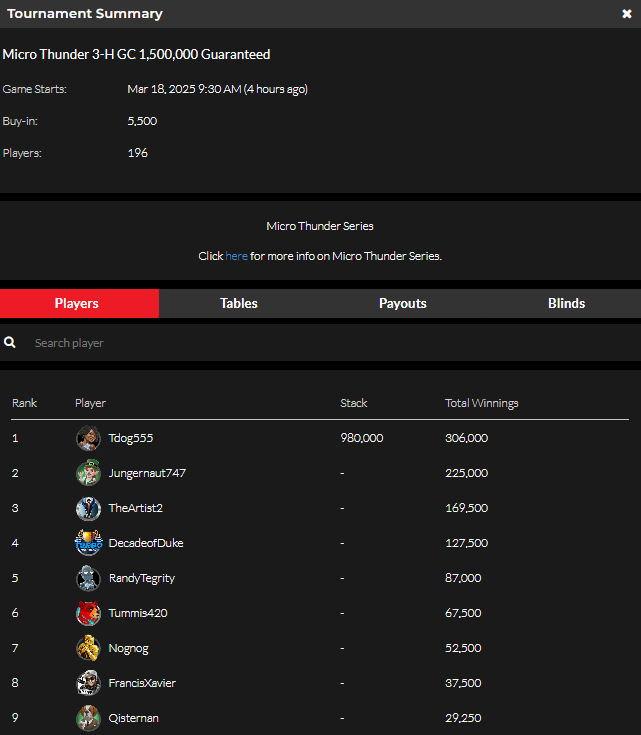Click the search magnifier icon
This screenshot has height=735, width=641.
tap(9, 343)
